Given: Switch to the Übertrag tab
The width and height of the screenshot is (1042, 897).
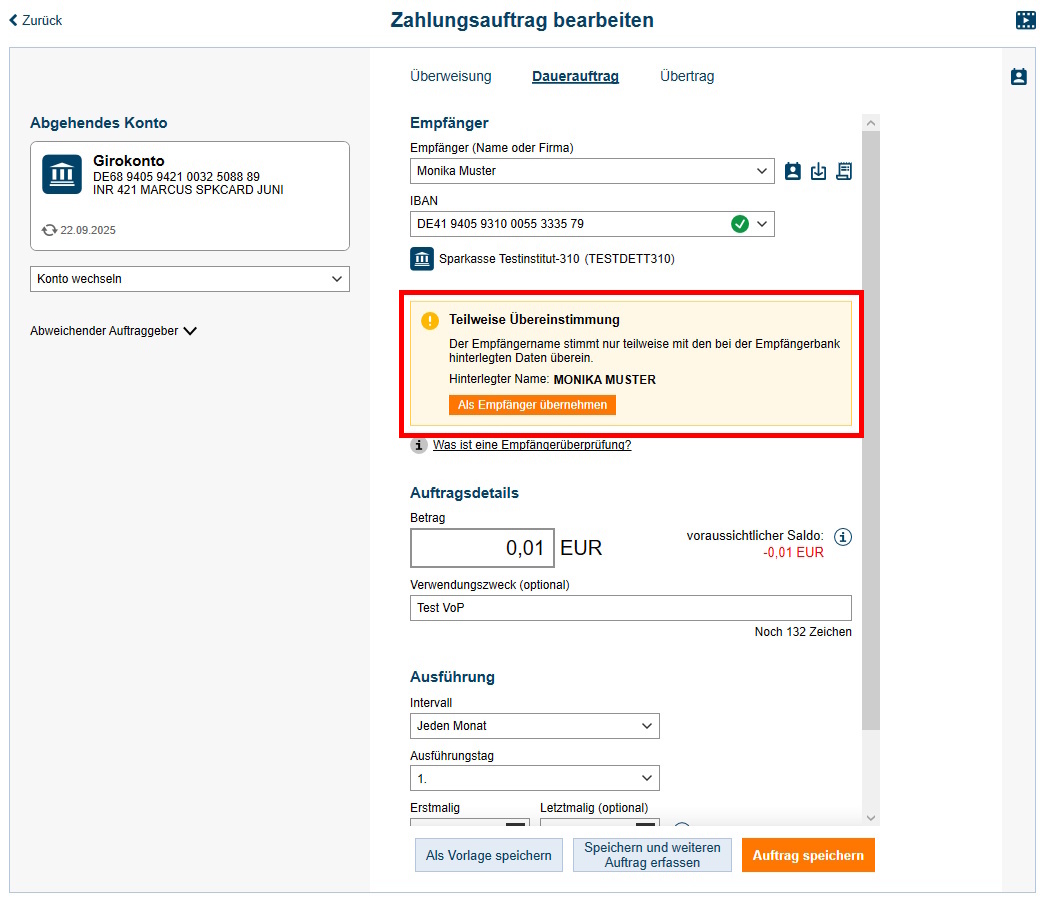Looking at the screenshot, I should pyautogui.click(x=686, y=76).
